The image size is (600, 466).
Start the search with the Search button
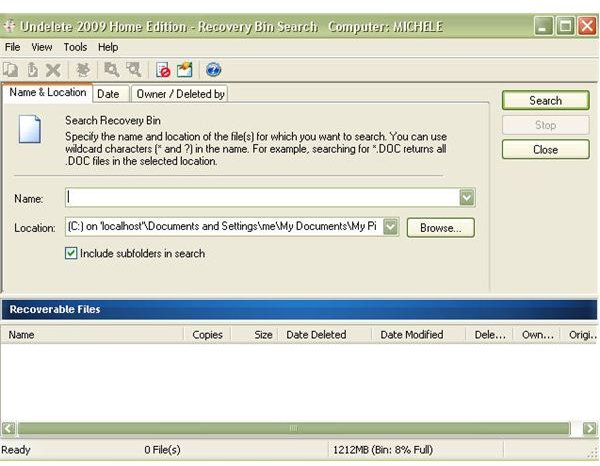(x=545, y=100)
